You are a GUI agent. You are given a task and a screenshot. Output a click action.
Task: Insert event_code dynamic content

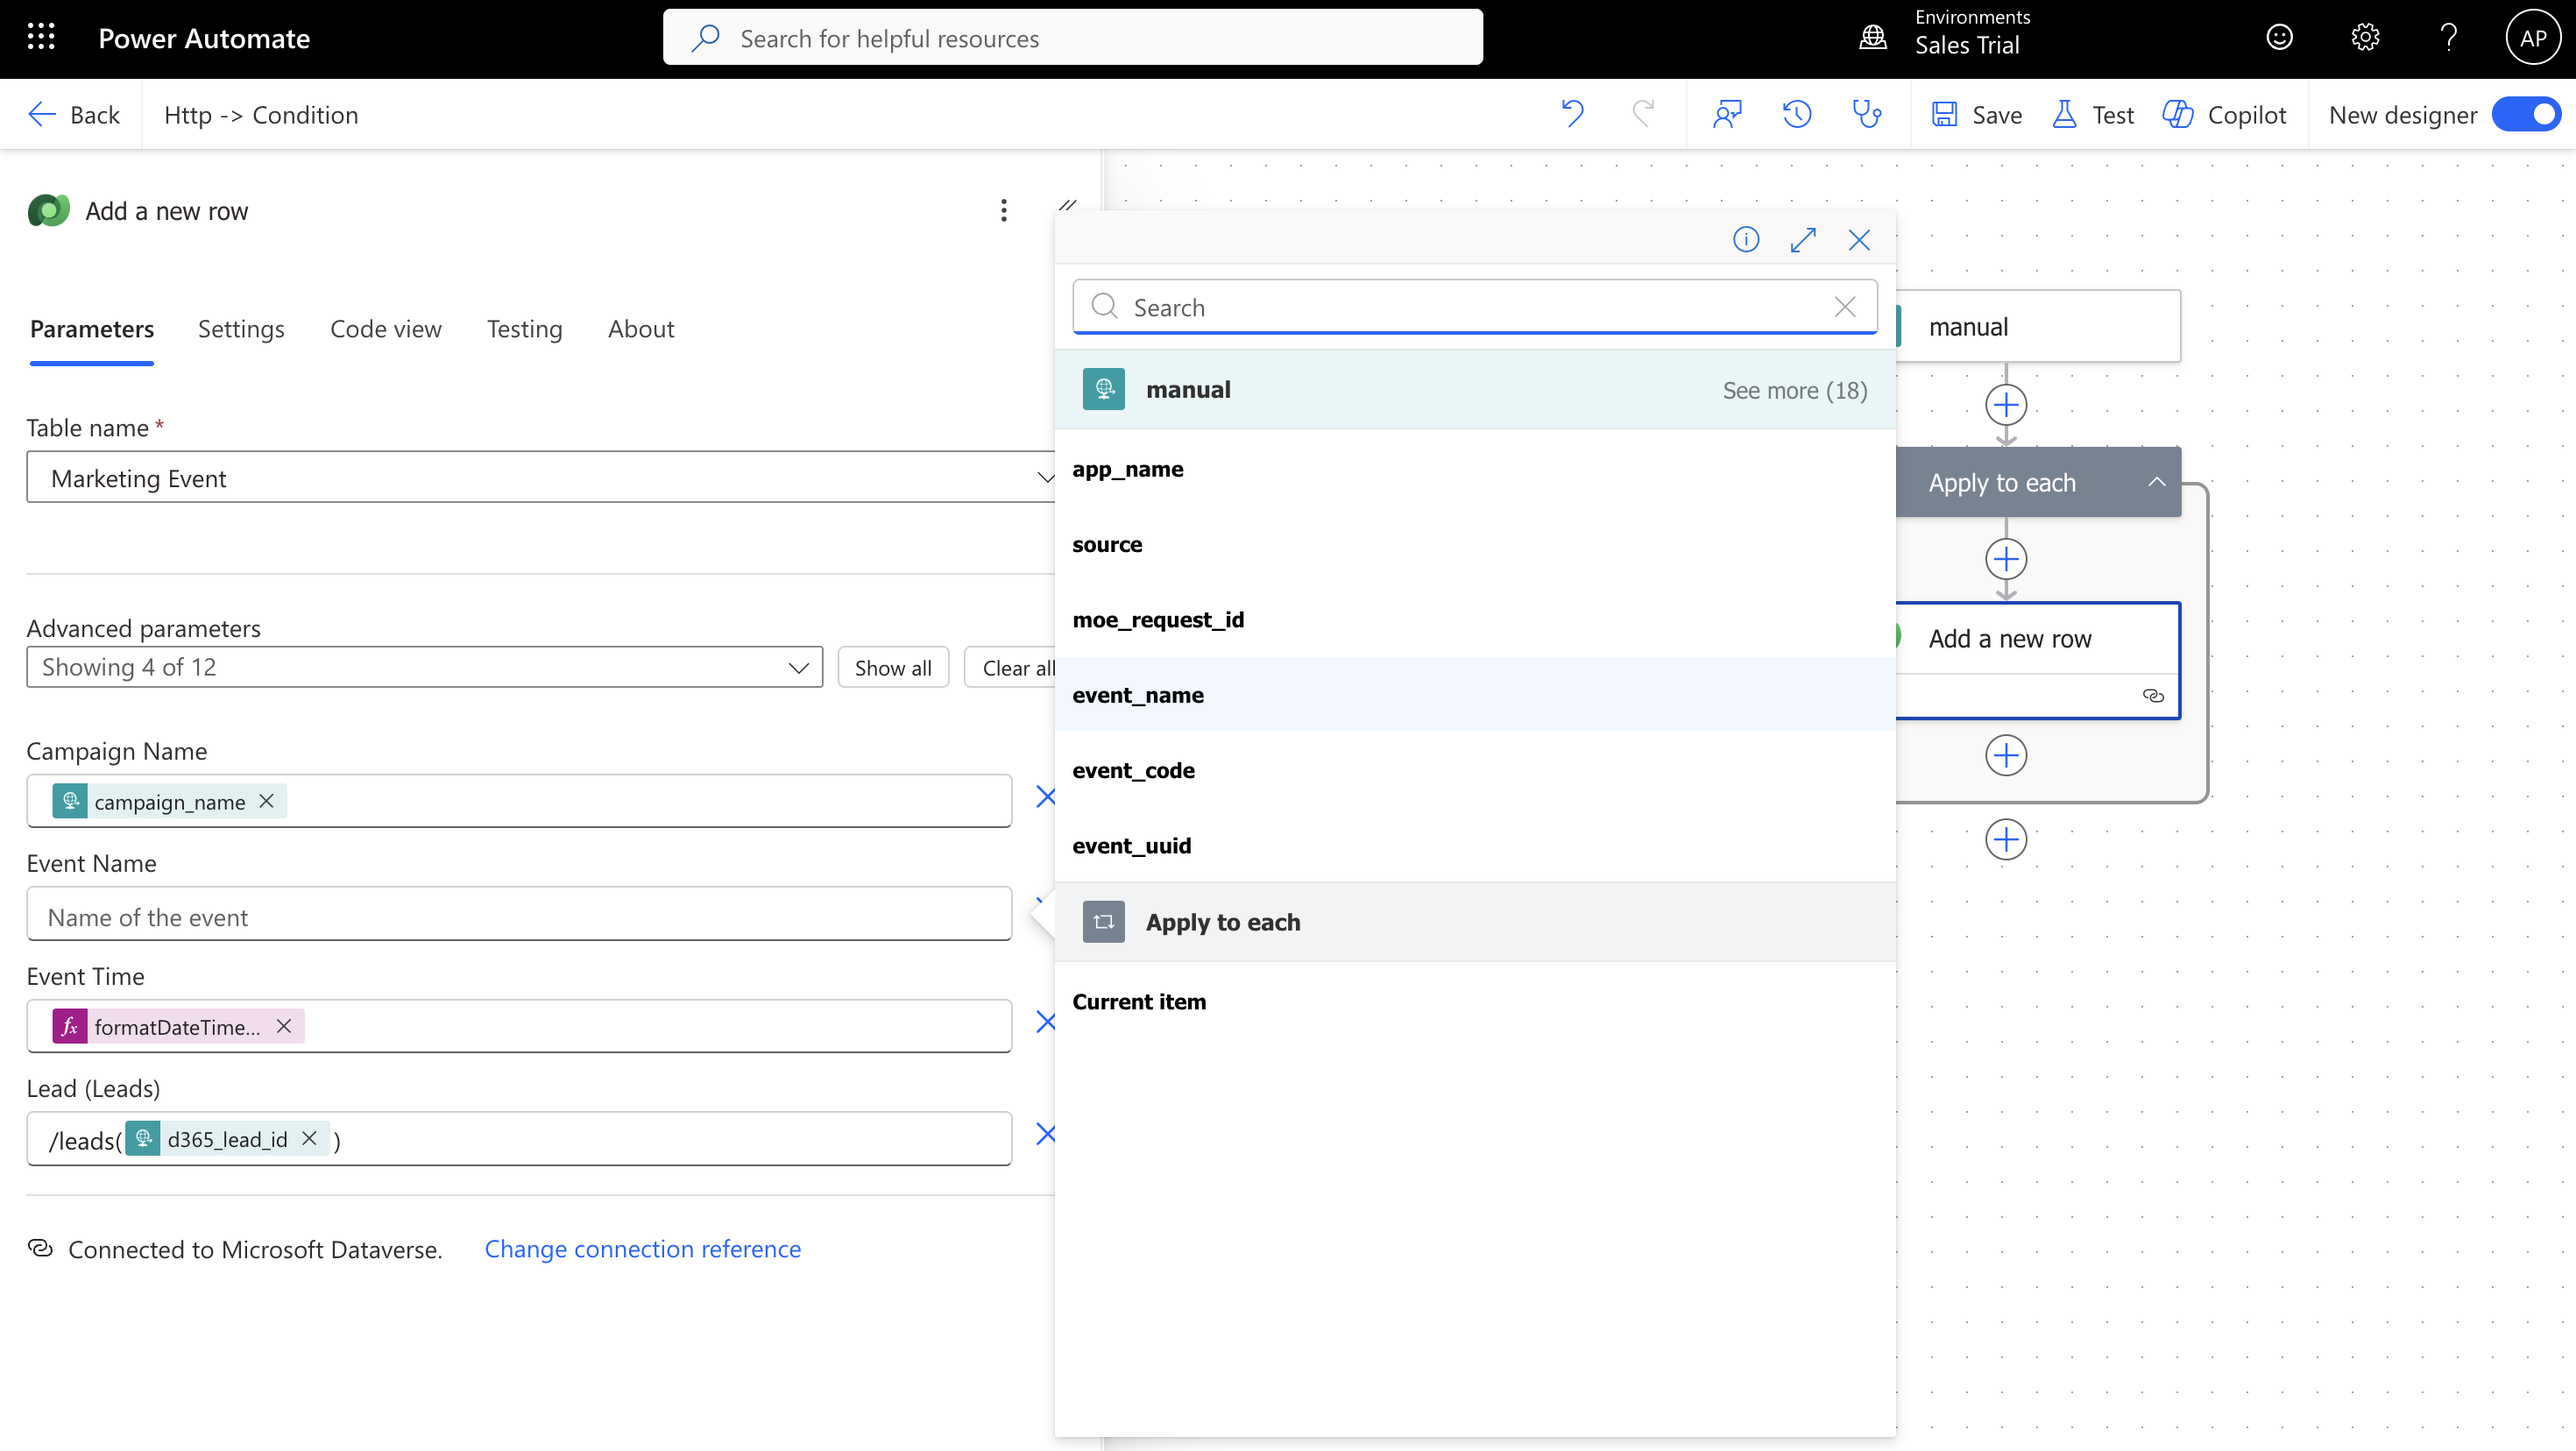[1475, 770]
